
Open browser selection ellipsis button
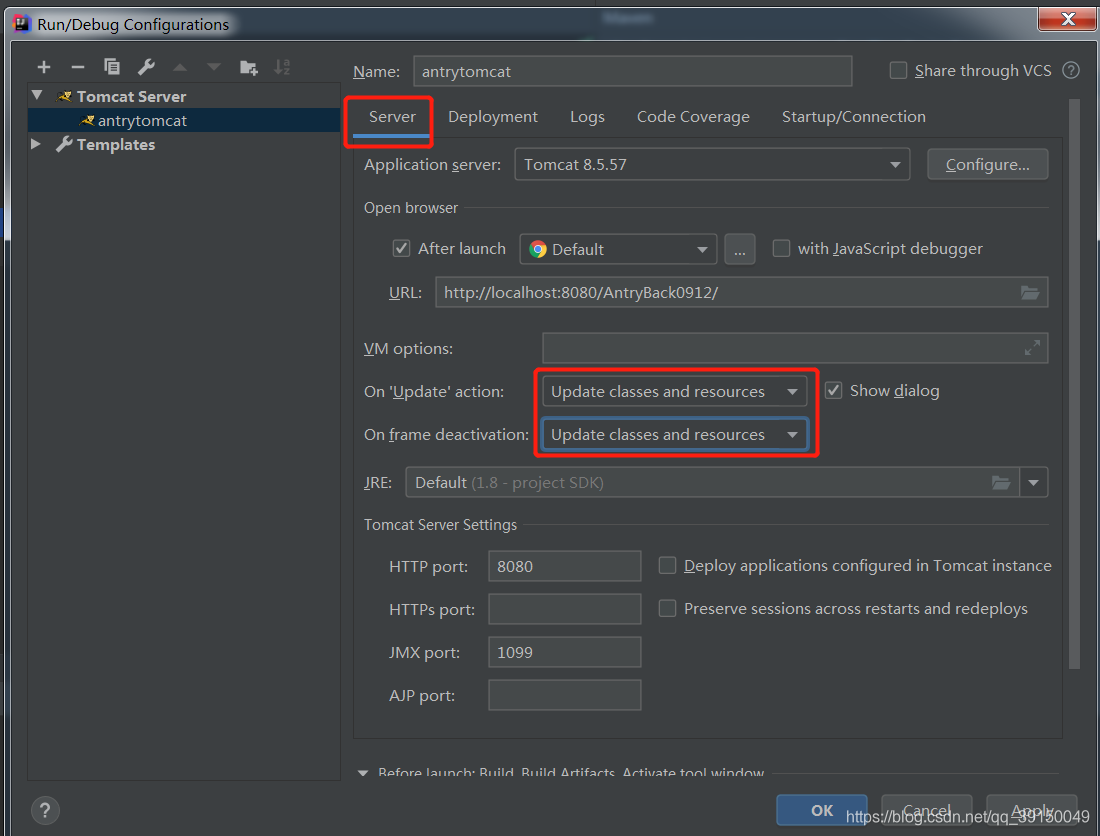click(739, 249)
